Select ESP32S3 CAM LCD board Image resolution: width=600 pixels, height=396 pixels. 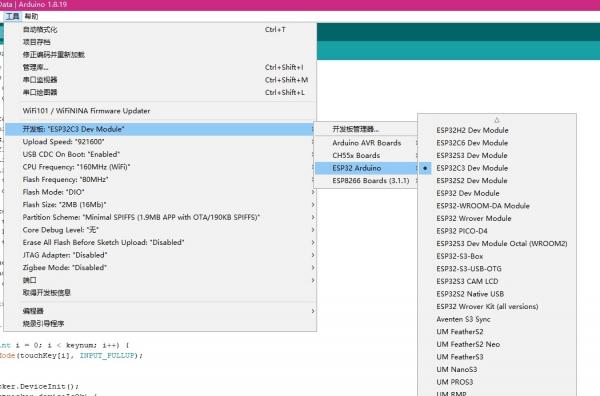[x=497, y=282]
